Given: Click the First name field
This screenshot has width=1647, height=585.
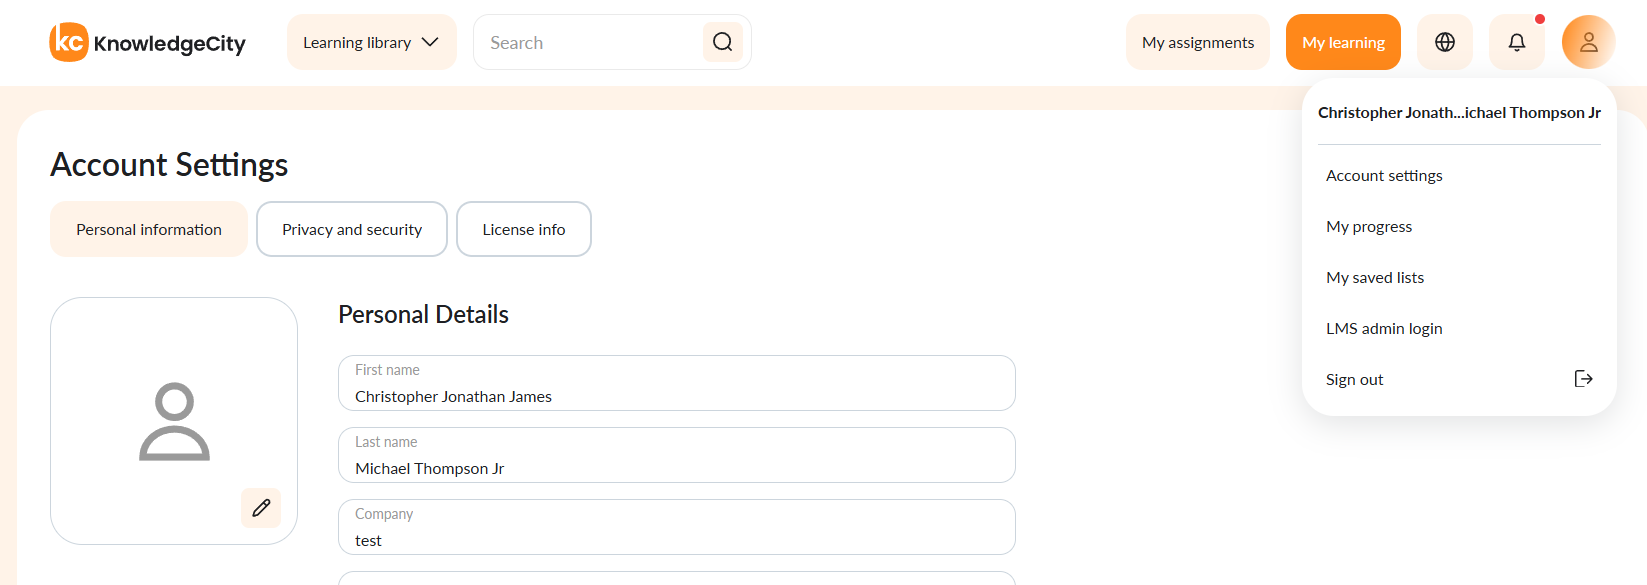Looking at the screenshot, I should click(x=677, y=383).
